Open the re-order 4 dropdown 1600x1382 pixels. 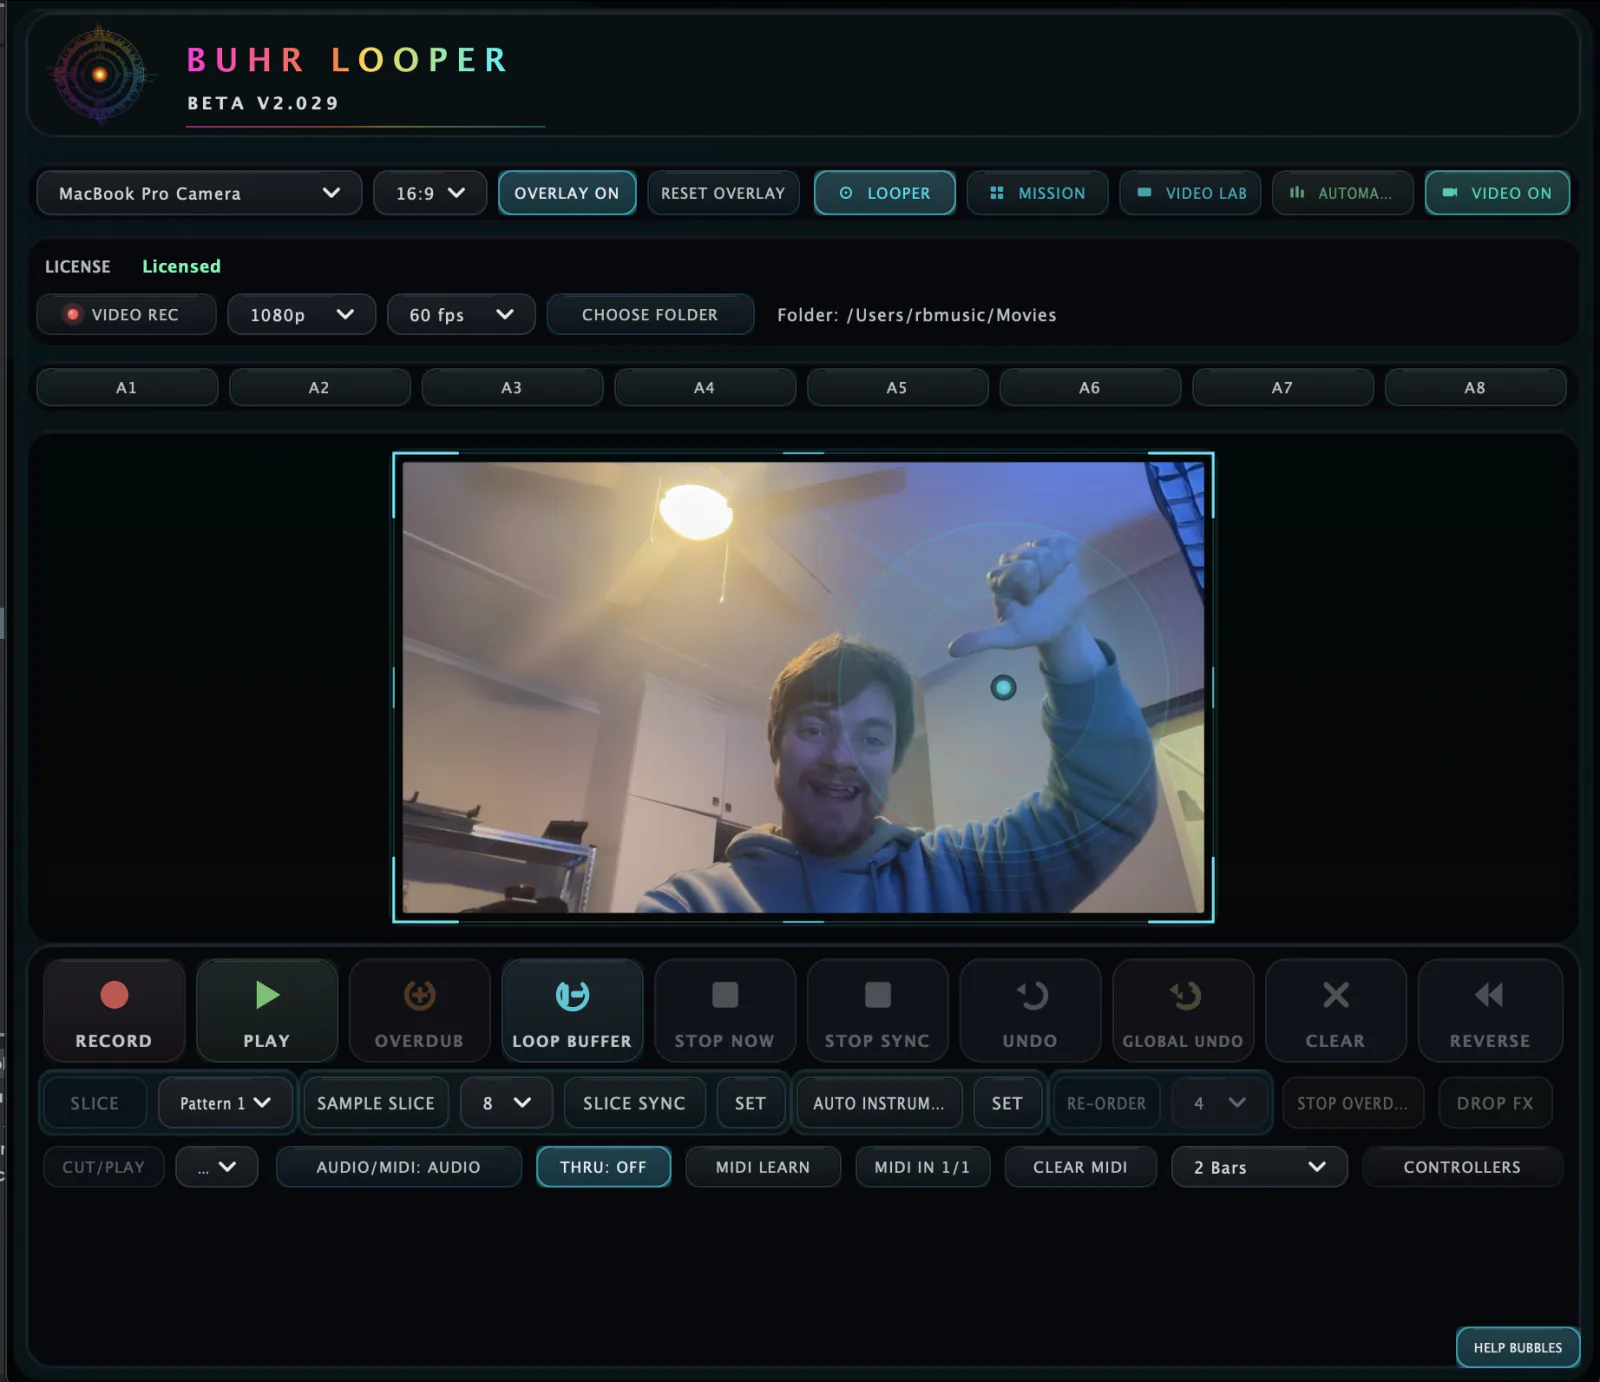[x=1220, y=1103]
